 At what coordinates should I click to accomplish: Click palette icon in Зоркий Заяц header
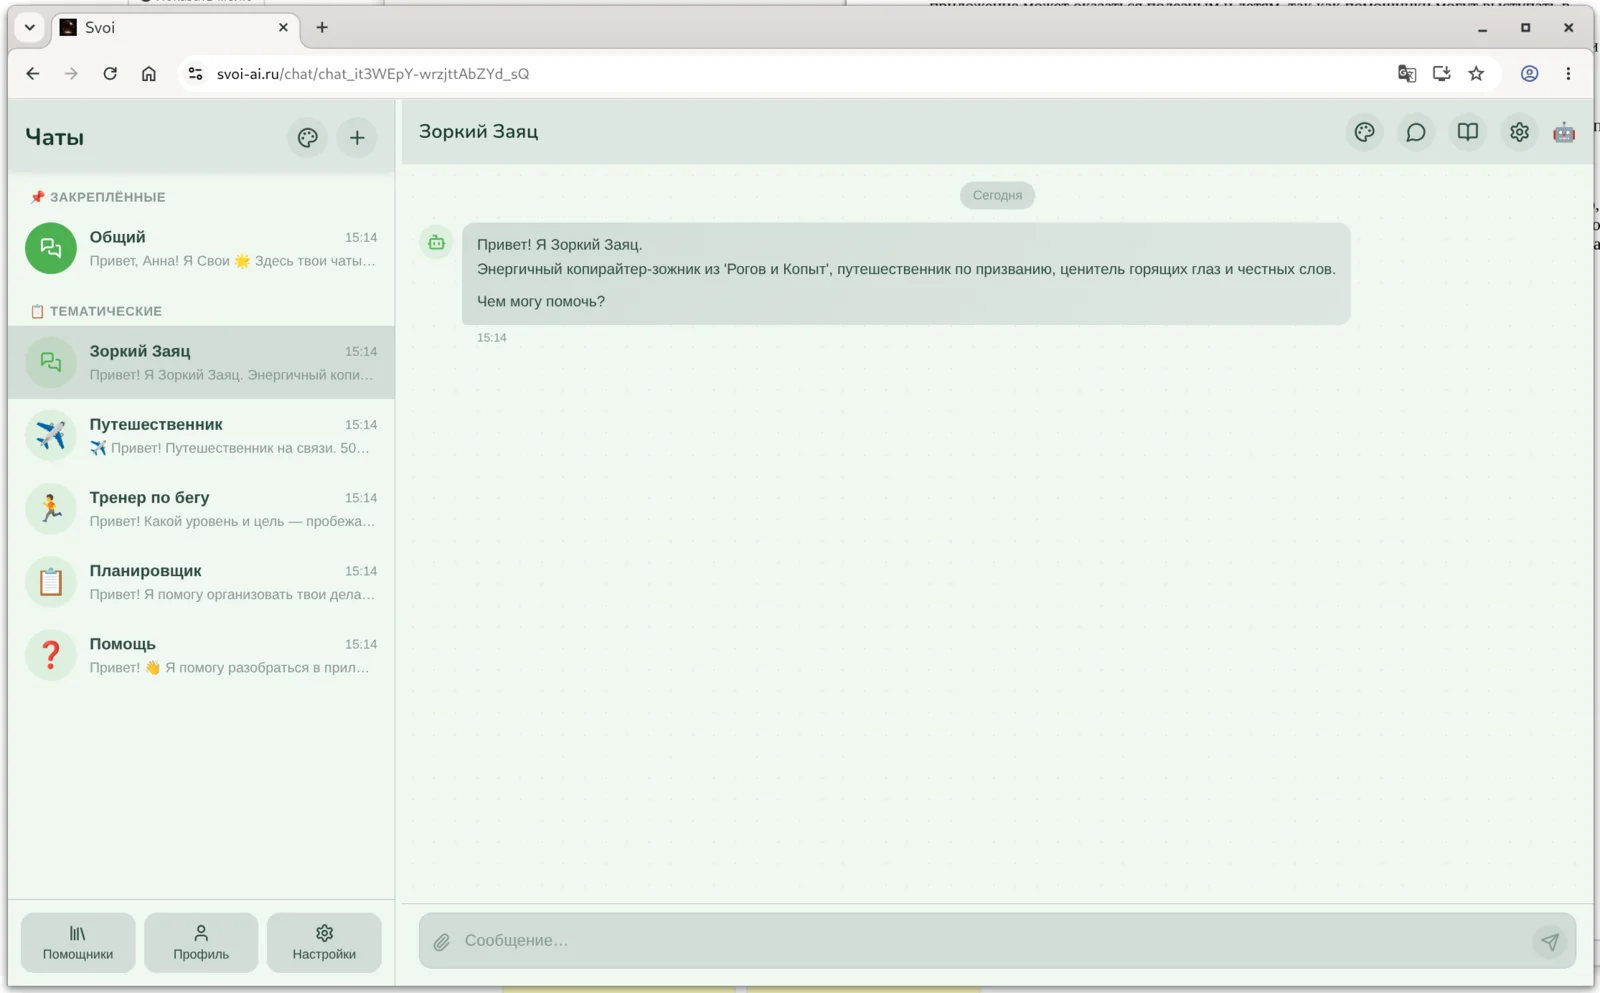pyautogui.click(x=1364, y=132)
